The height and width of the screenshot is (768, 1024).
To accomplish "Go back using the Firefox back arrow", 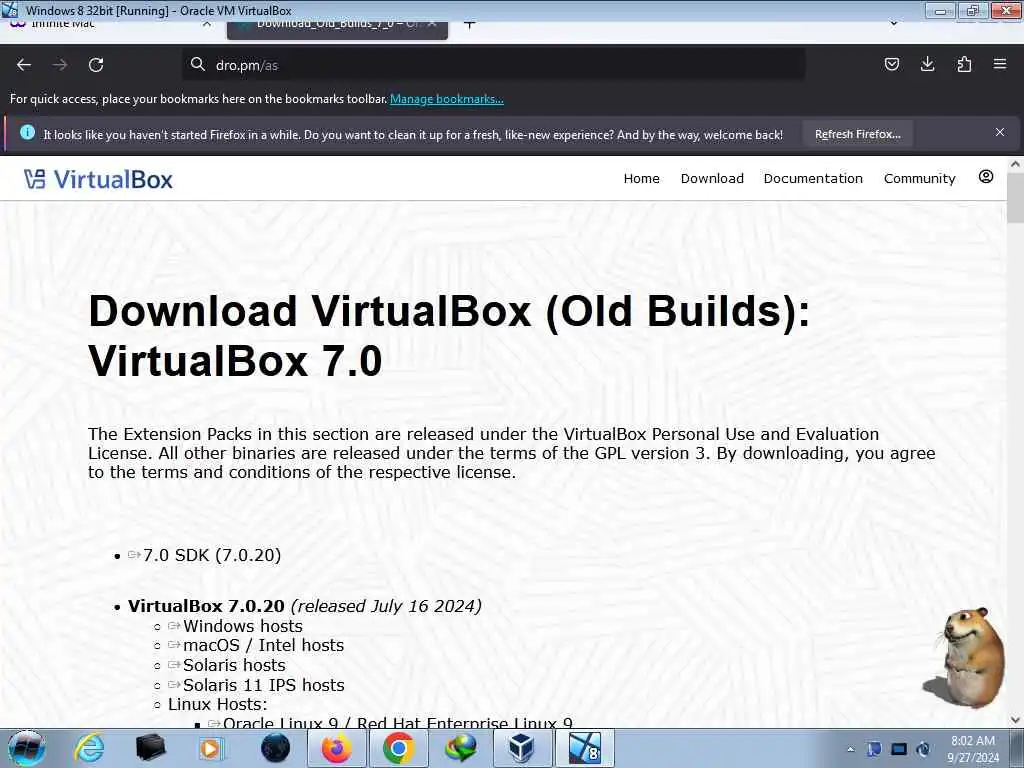I will click(x=24, y=65).
